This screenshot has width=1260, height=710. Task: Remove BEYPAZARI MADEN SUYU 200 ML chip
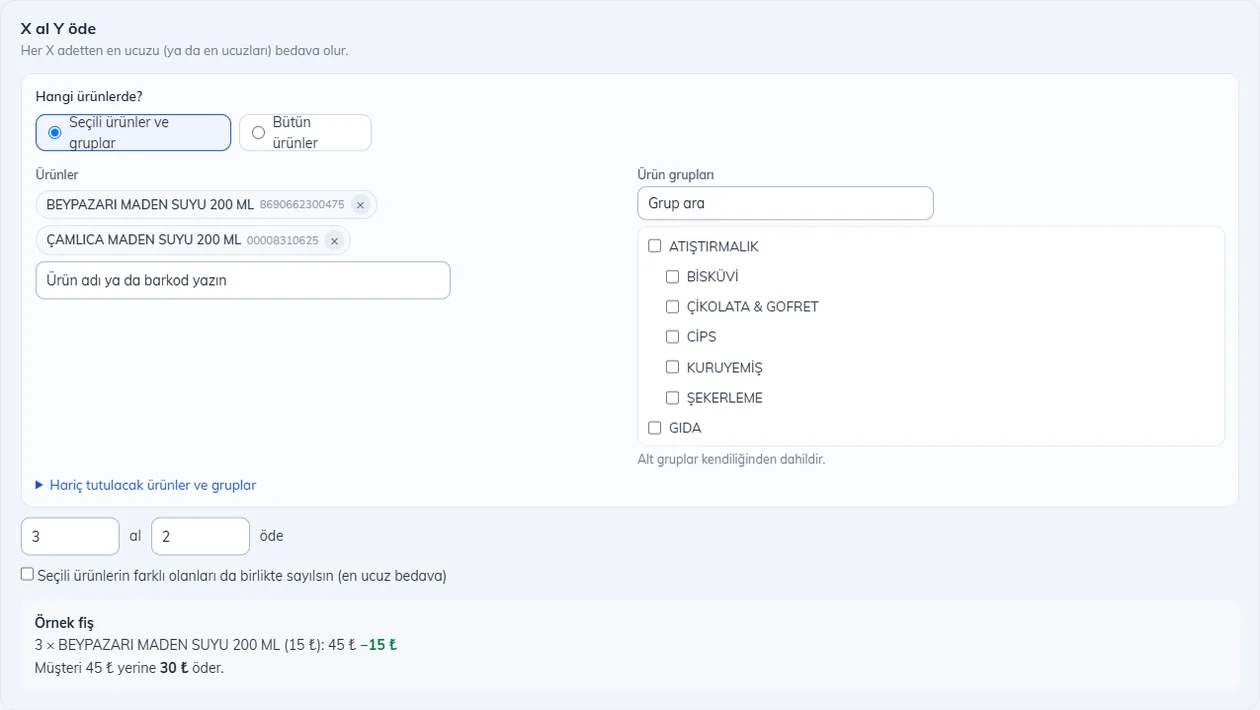pos(360,205)
